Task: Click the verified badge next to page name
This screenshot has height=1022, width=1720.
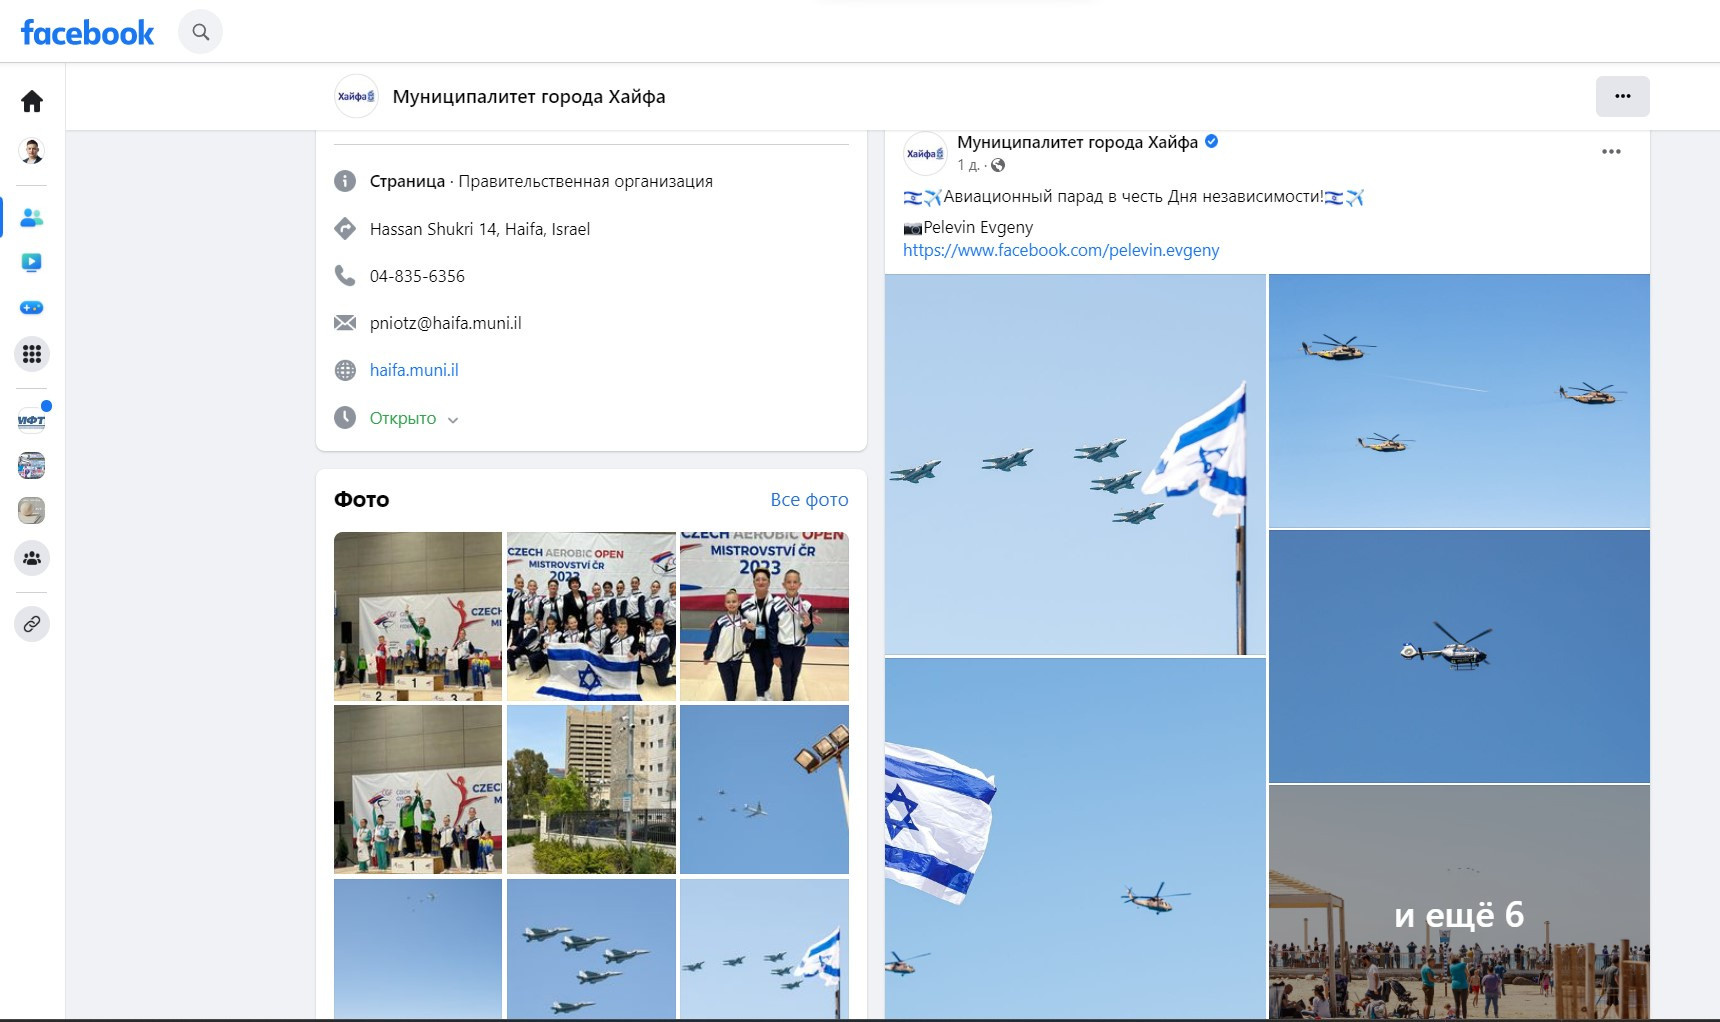Action: tap(1212, 142)
